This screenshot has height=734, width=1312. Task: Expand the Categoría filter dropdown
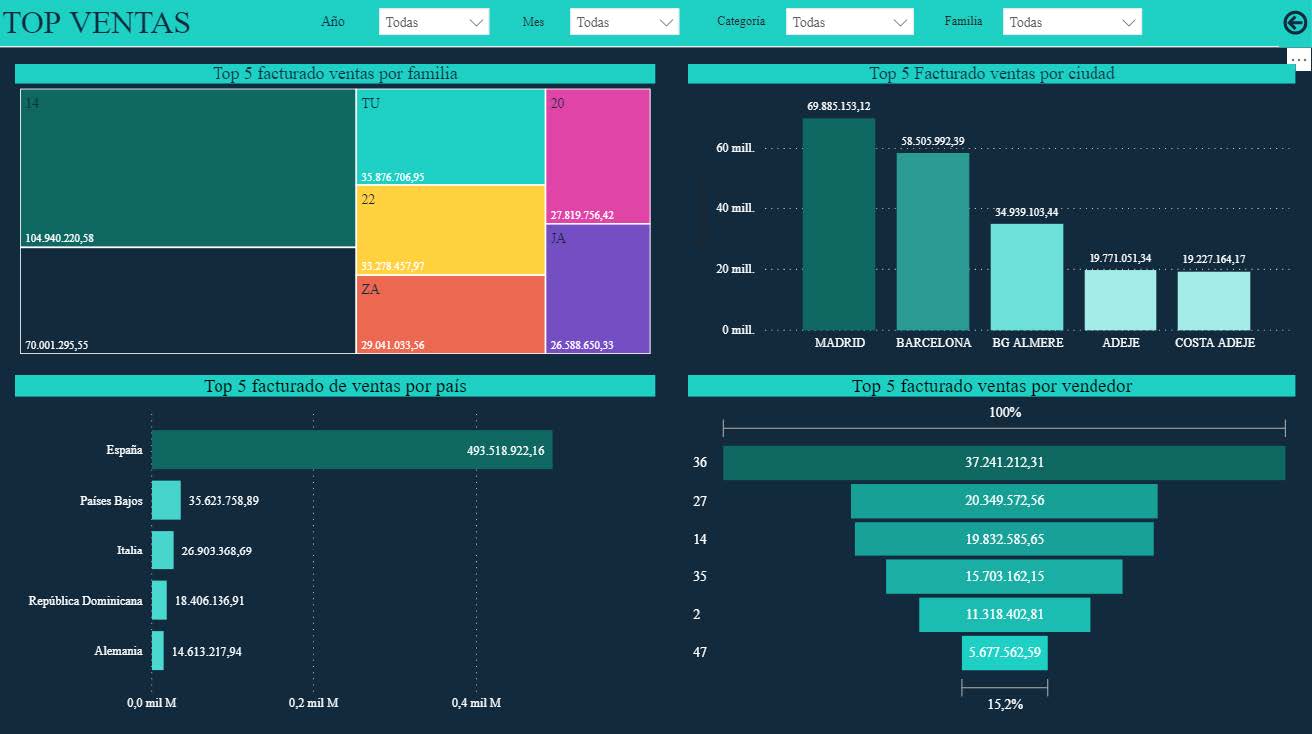pyautogui.click(x=849, y=22)
